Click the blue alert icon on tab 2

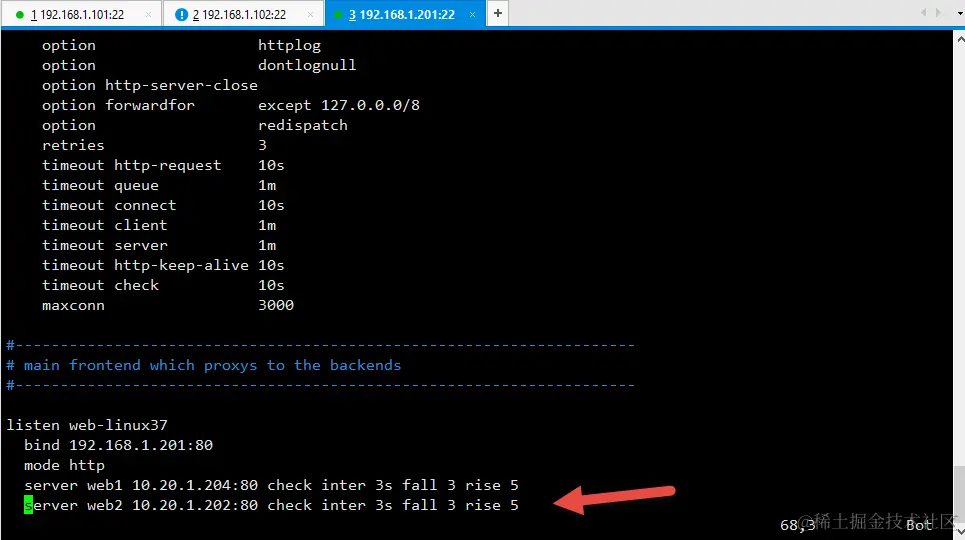[181, 15]
